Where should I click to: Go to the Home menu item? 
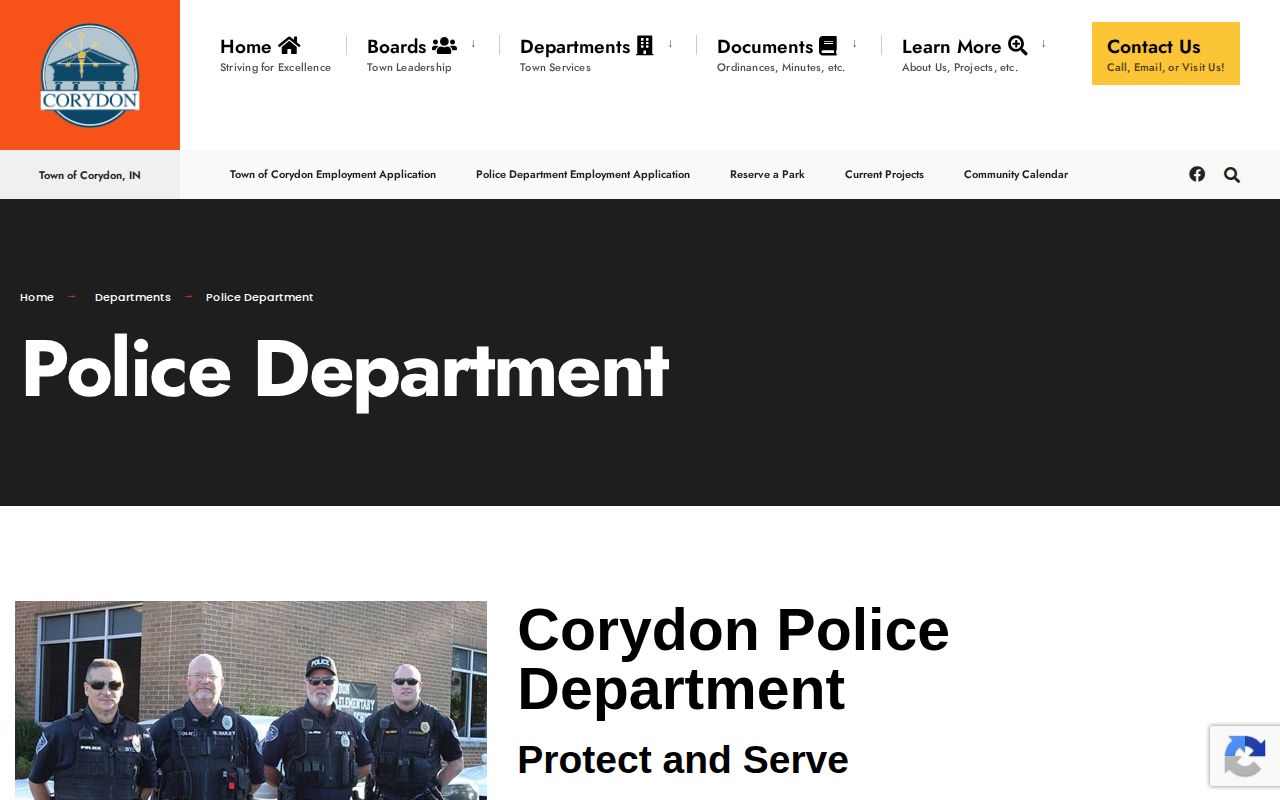(x=275, y=55)
